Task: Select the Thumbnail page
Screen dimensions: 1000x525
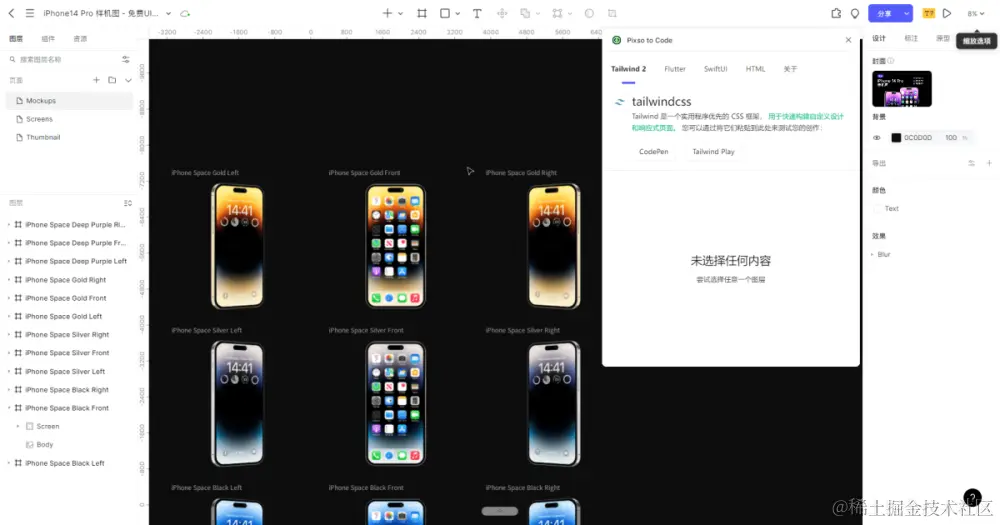Action: coord(70,138)
